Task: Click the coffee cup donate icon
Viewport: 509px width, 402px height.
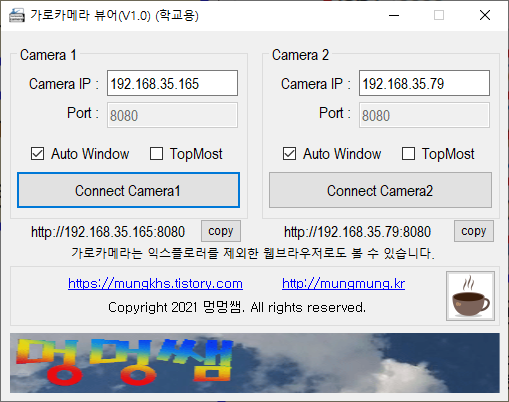Action: (x=470, y=296)
